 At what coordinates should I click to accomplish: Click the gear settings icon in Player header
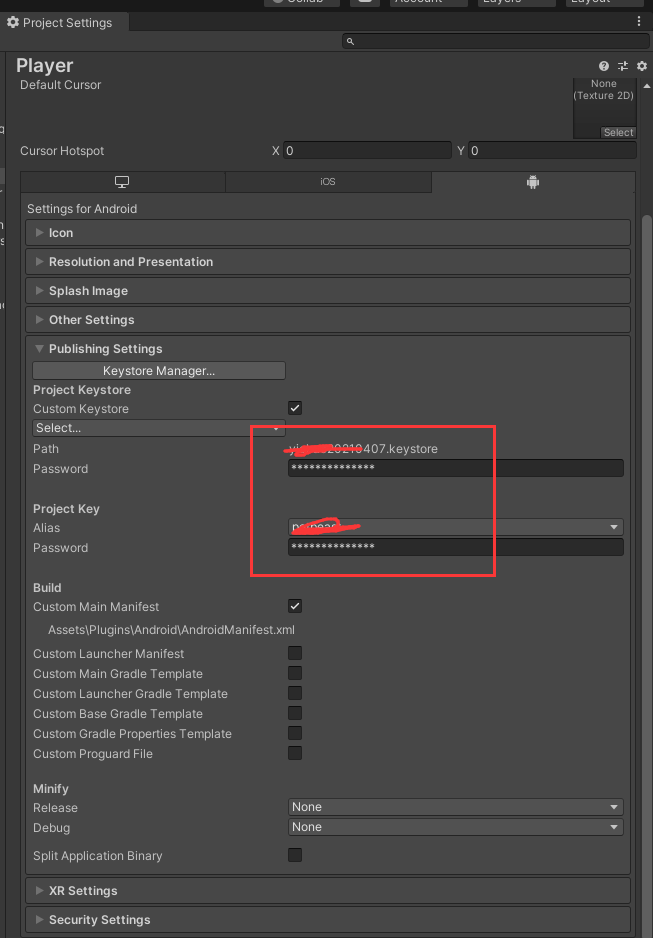coord(640,66)
